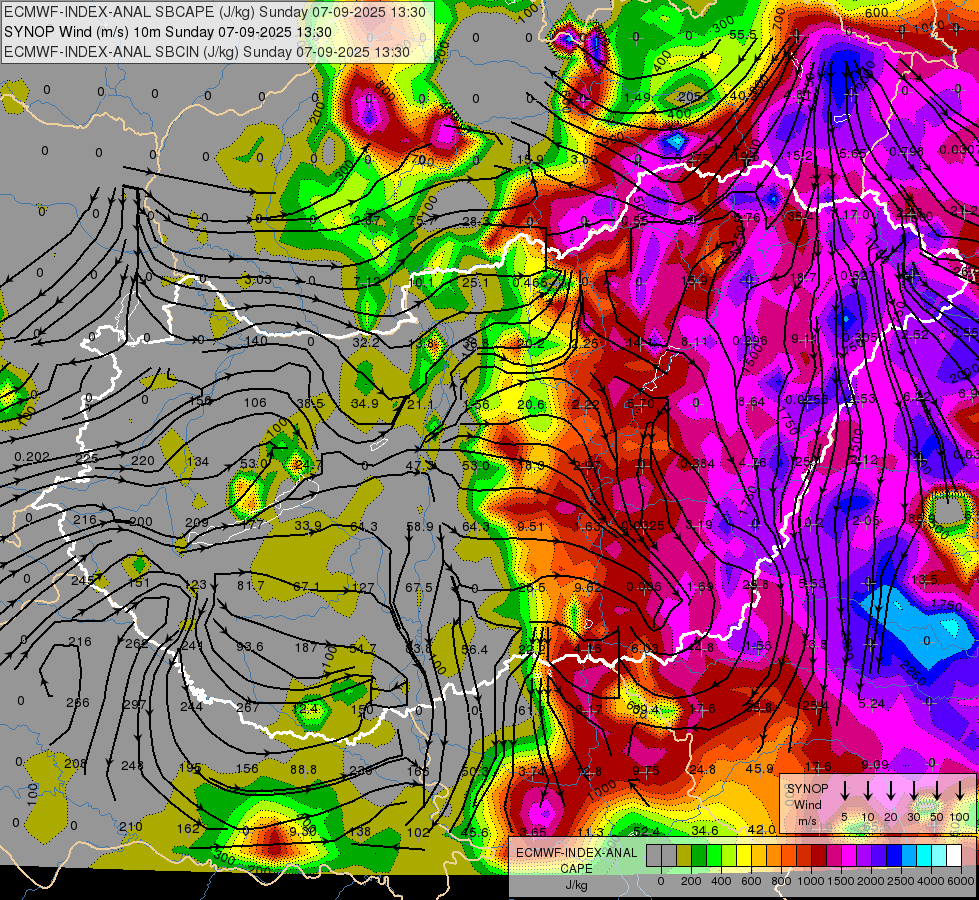Click the wind arrow above 10 in SYNOP legend
This screenshot has height=900, width=979.
[x=868, y=792]
